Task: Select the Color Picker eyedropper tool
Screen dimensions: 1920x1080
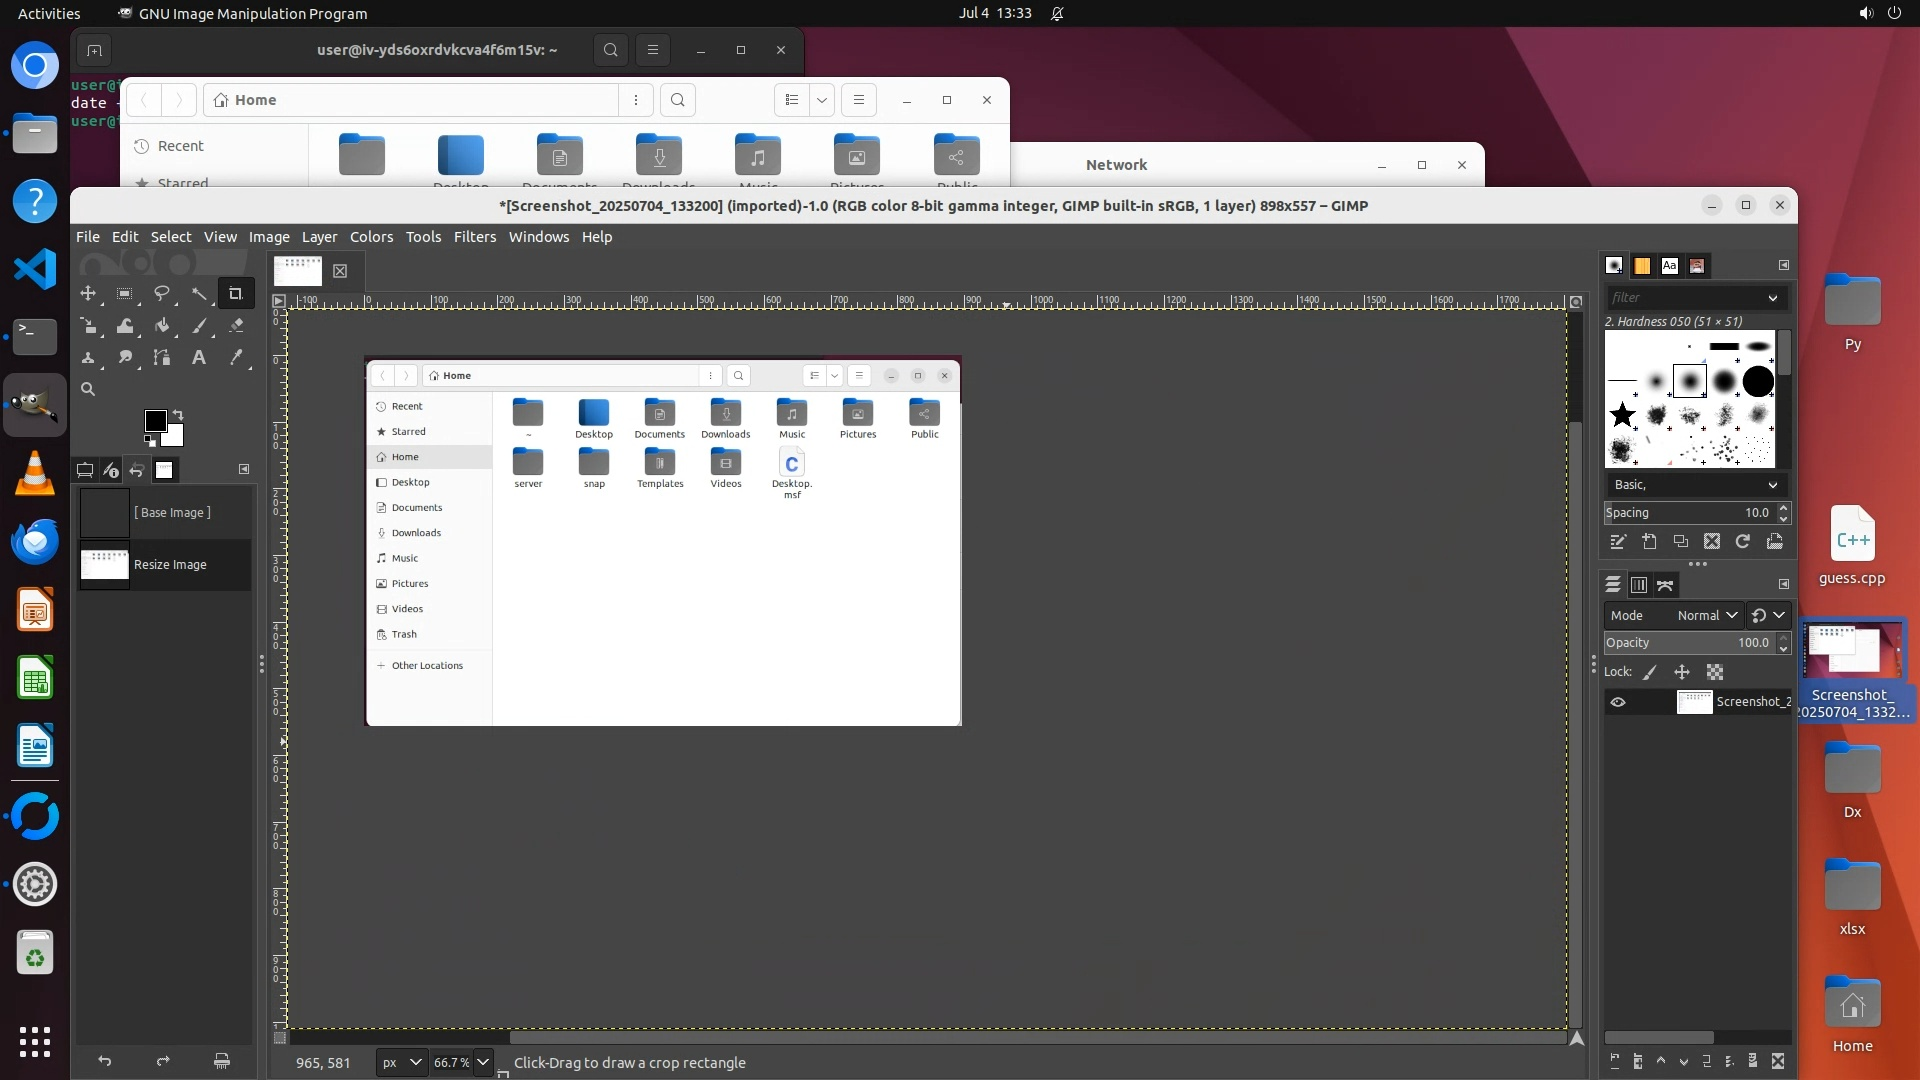Action: 236,357
